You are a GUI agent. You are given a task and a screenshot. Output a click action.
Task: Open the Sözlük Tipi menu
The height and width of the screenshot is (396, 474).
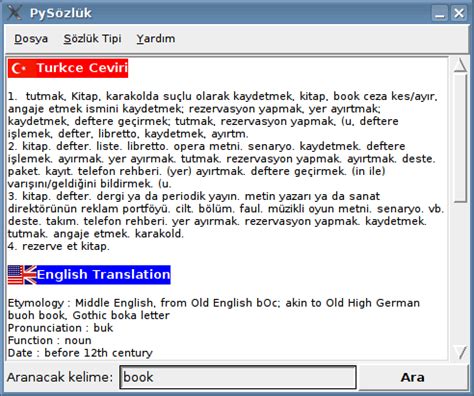pos(92,39)
